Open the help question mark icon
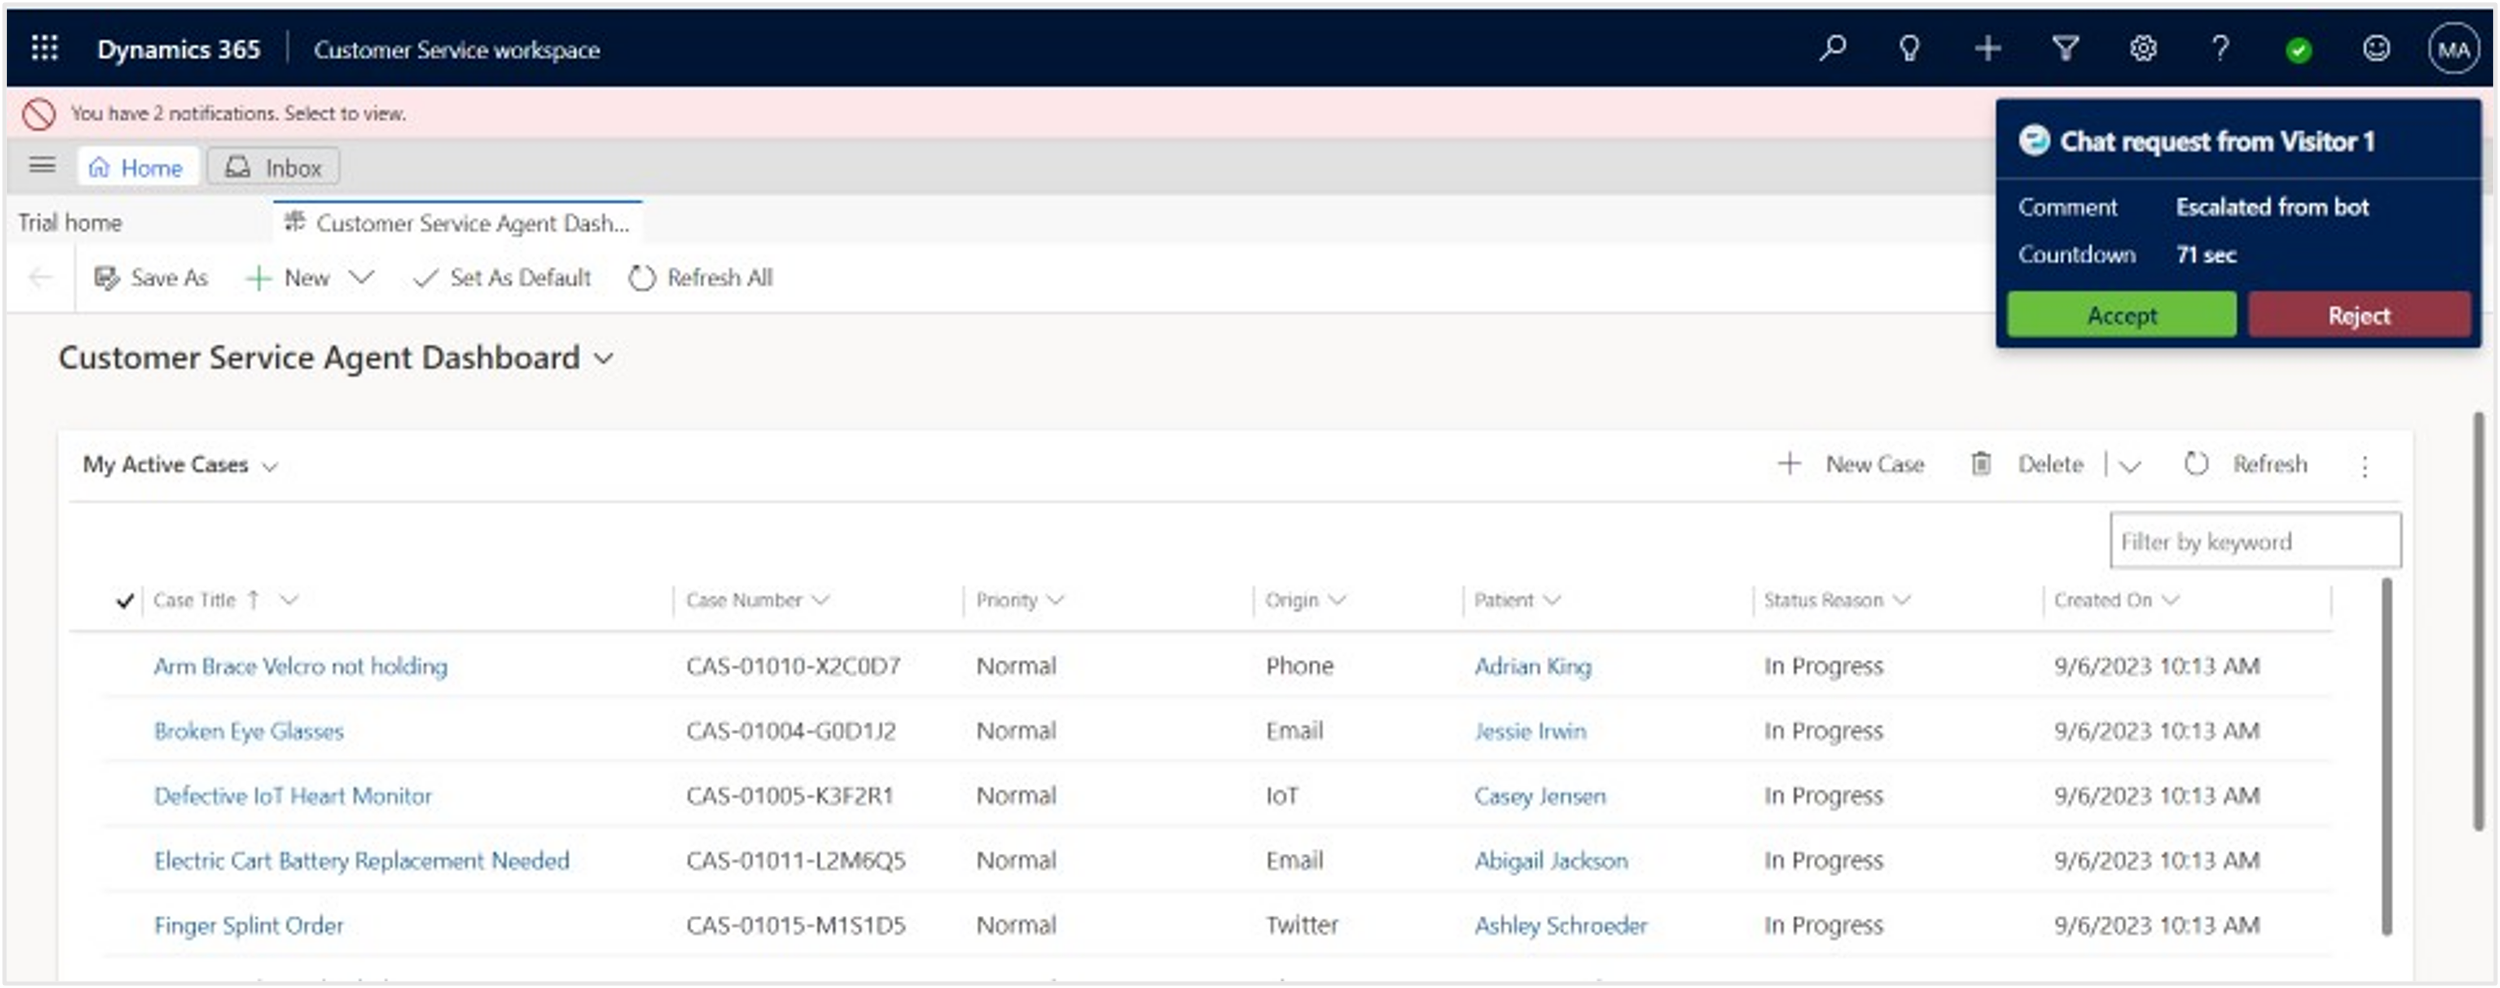 pyautogui.click(x=2220, y=48)
